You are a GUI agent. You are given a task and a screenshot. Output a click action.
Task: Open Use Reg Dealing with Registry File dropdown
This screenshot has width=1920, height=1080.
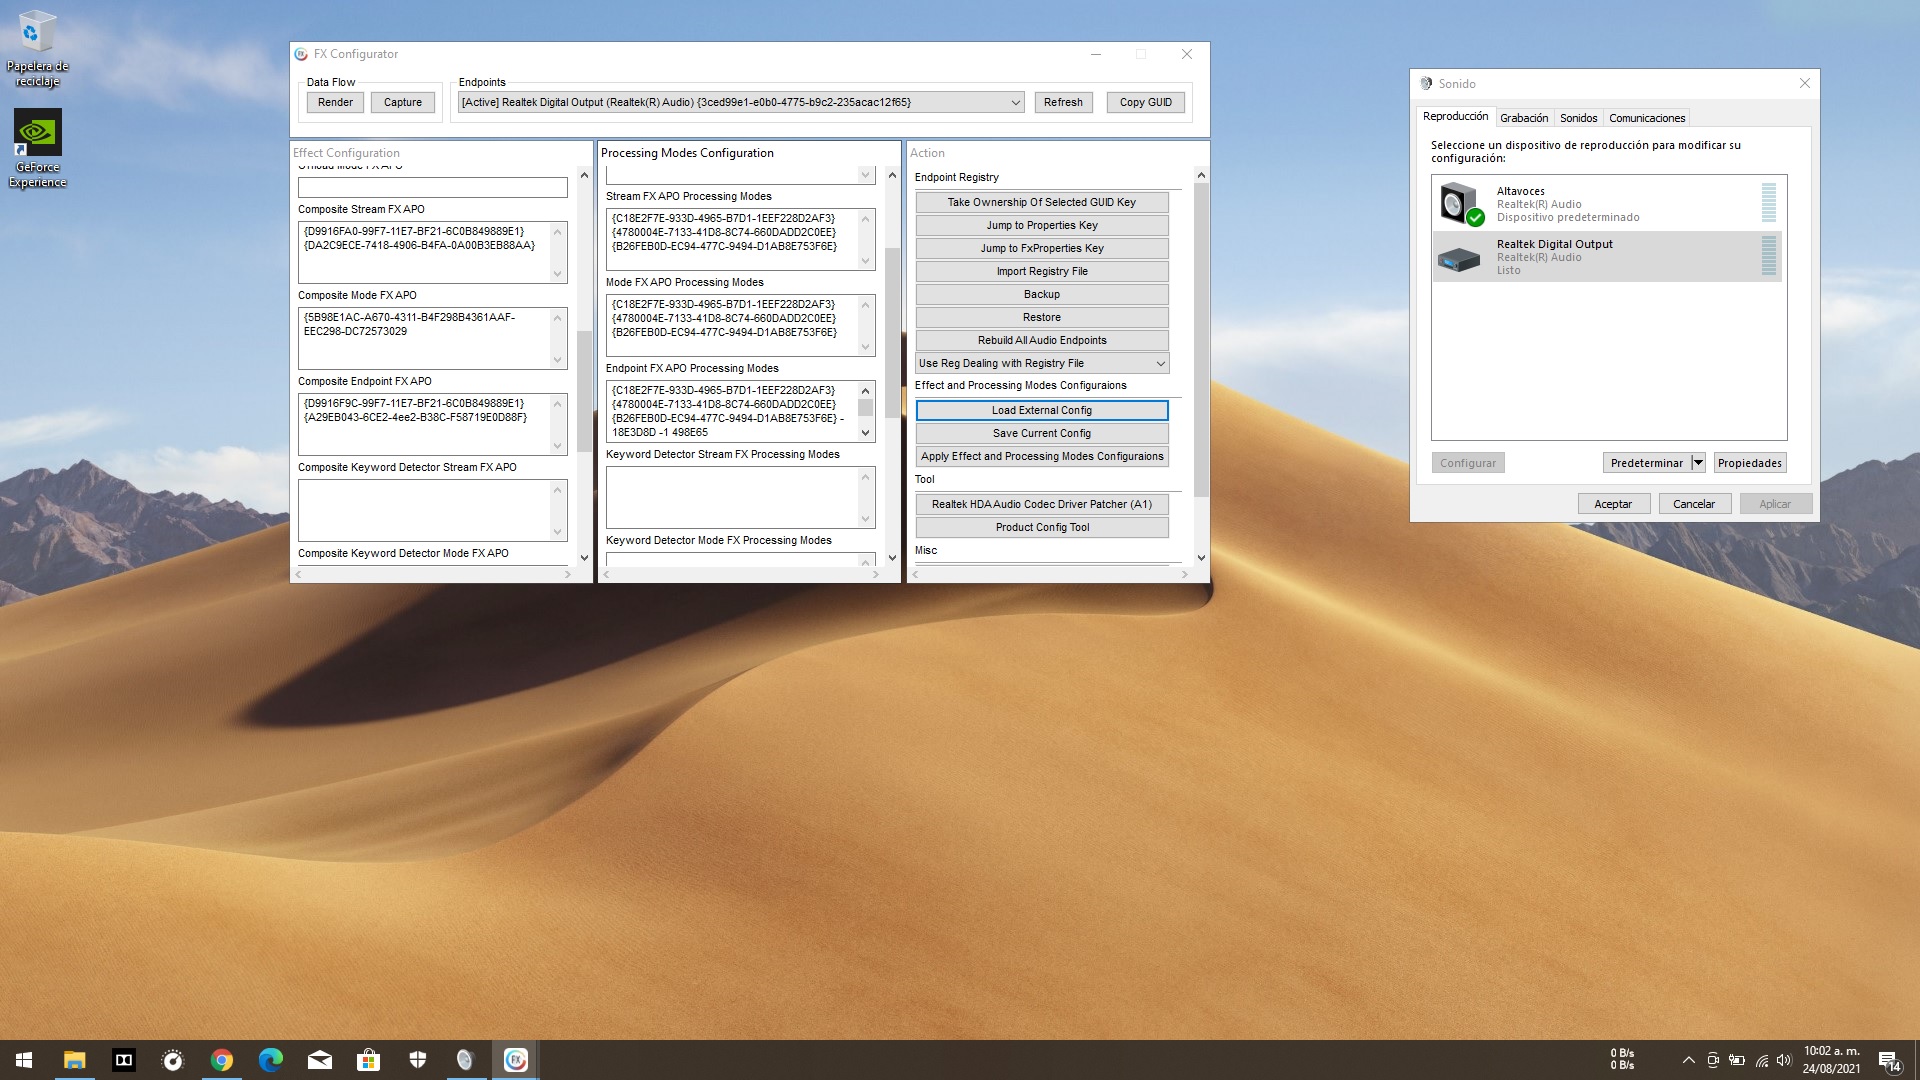[x=1042, y=363]
